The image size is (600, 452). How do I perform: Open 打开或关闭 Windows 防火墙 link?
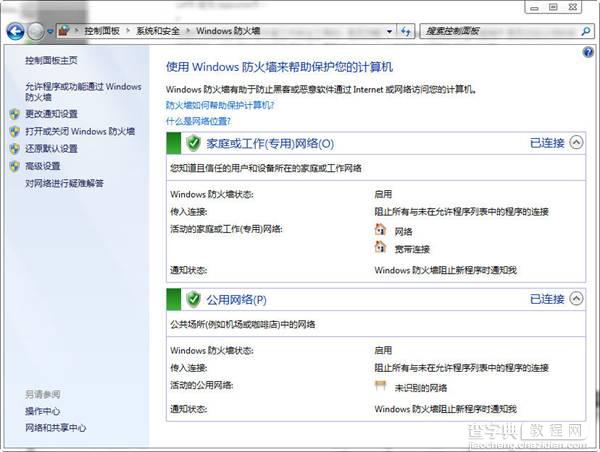point(80,132)
